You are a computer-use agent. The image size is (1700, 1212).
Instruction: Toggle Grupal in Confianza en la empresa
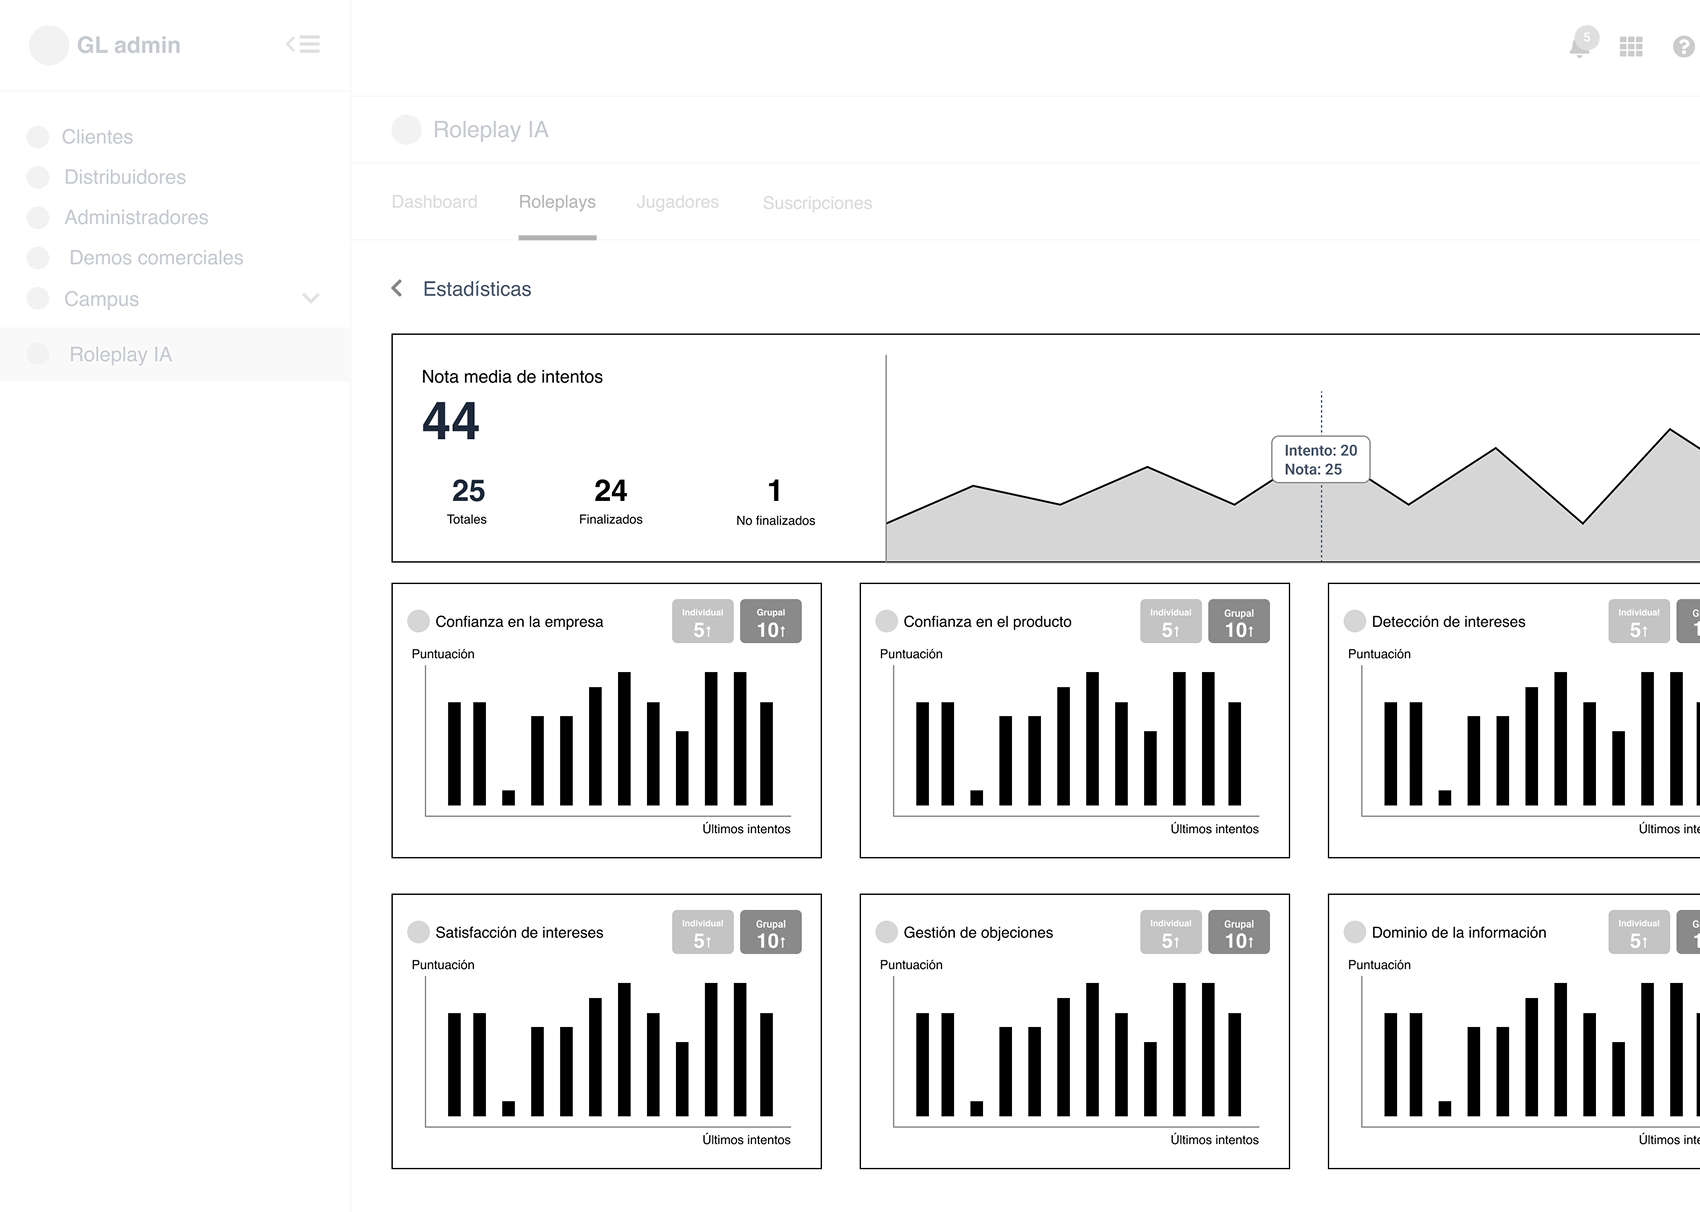pyautogui.click(x=771, y=621)
